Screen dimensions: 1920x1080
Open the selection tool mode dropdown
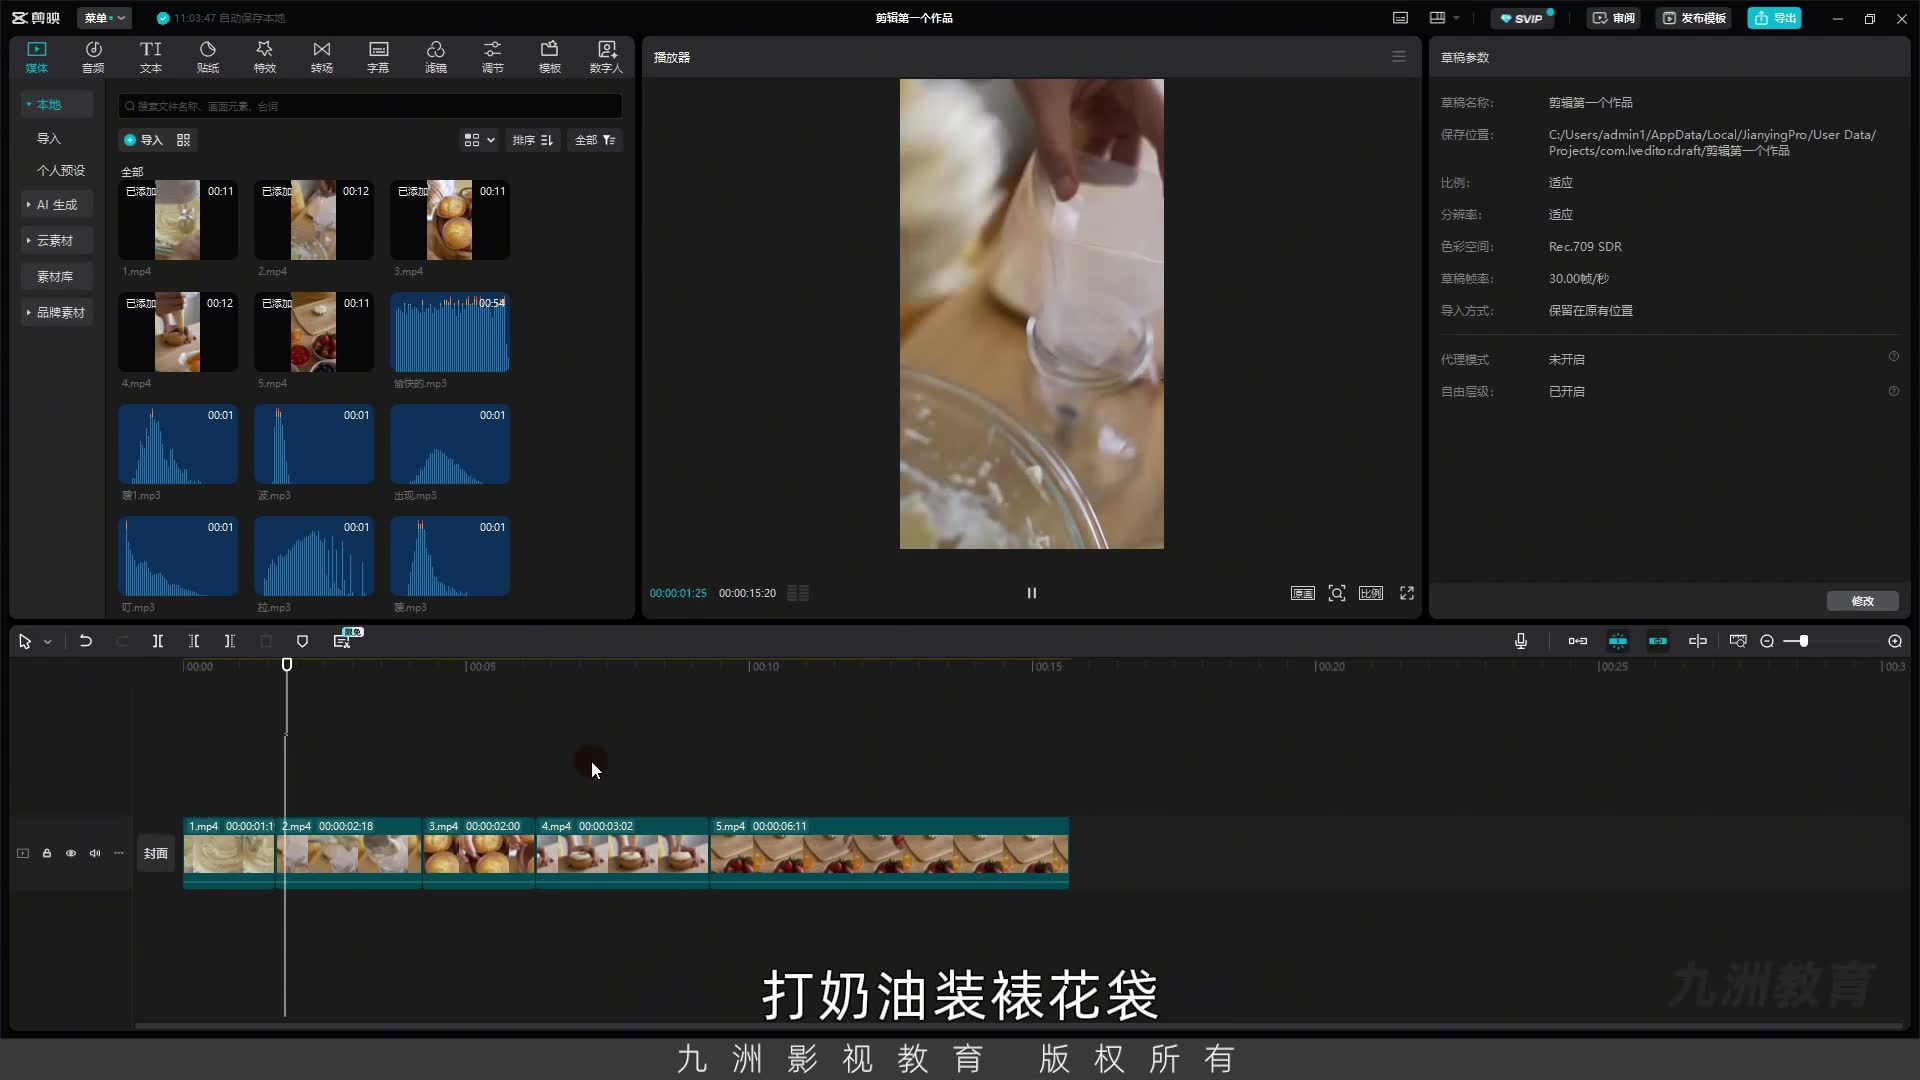point(48,642)
